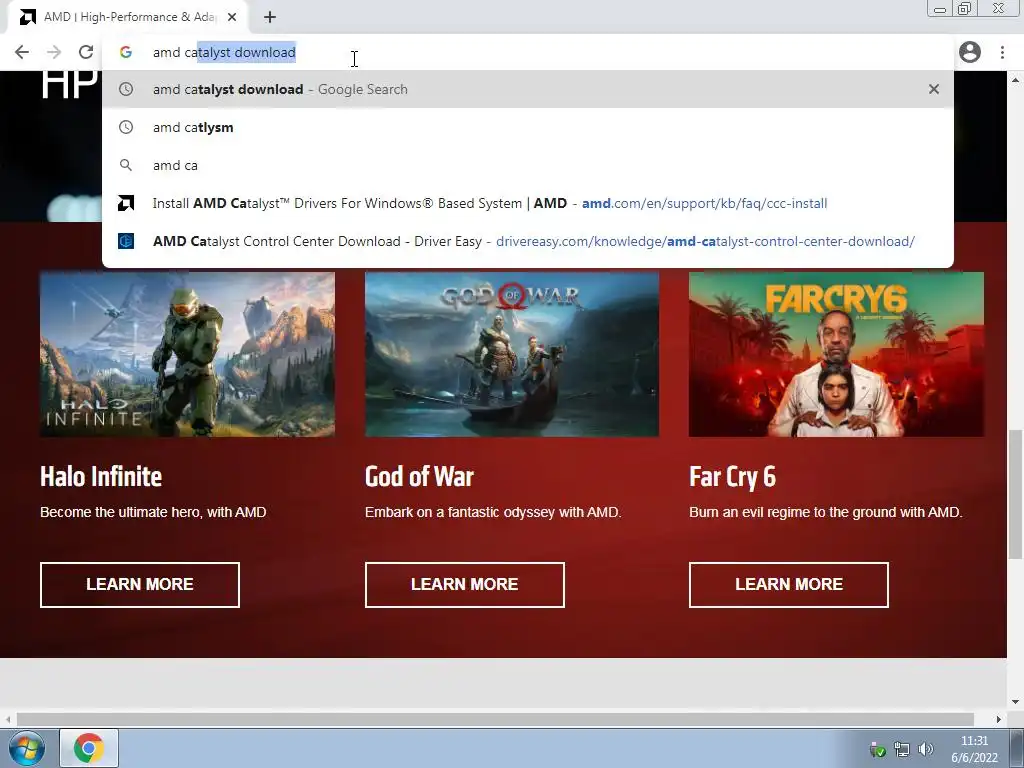Select the 'amd ca' search suggestion

(x=528, y=165)
